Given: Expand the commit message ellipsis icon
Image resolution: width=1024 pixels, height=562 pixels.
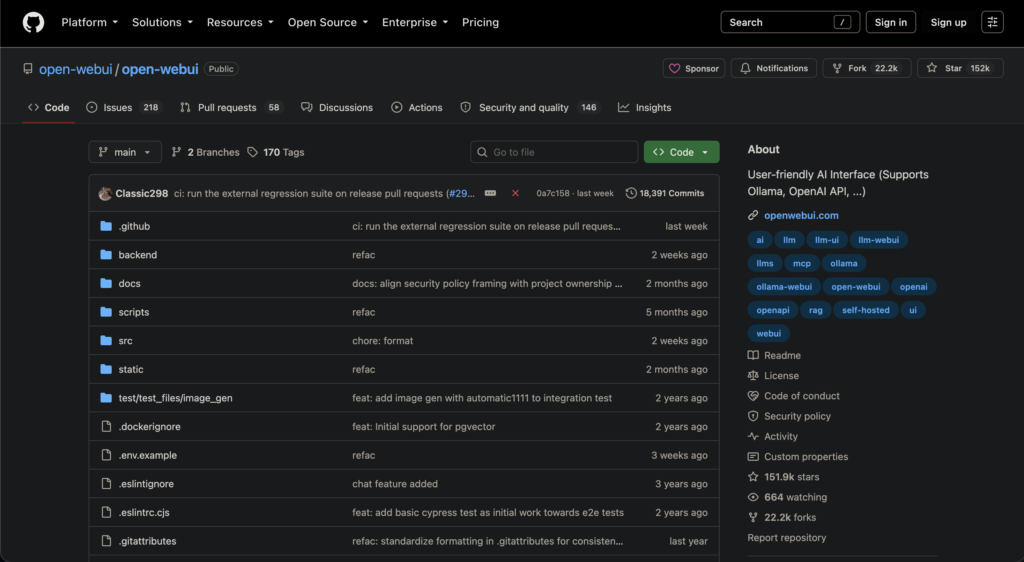Looking at the screenshot, I should 490,193.
